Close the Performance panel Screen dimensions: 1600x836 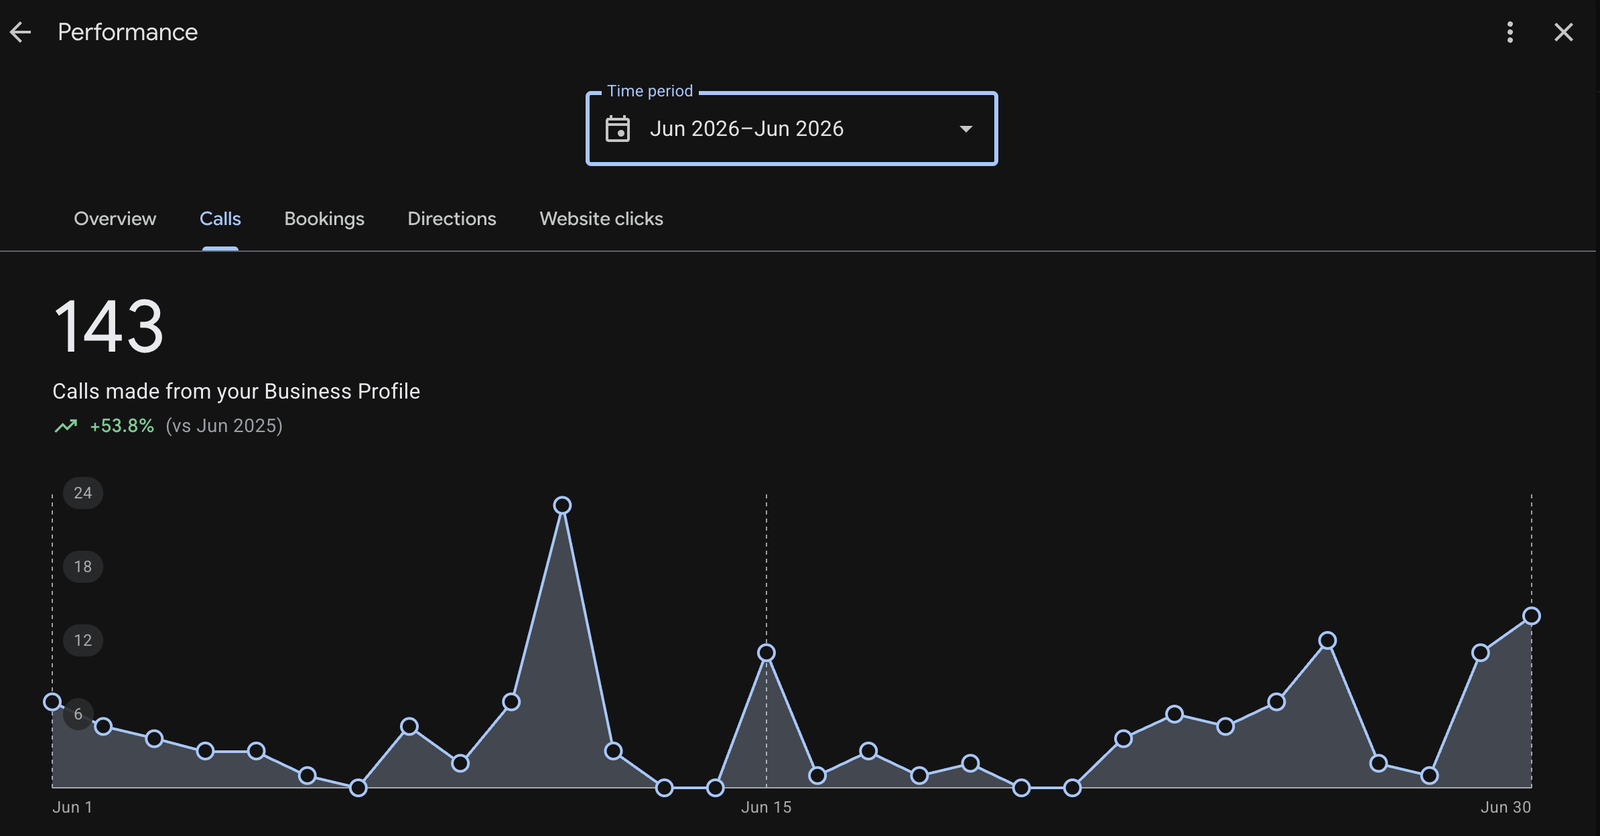[x=1564, y=32]
